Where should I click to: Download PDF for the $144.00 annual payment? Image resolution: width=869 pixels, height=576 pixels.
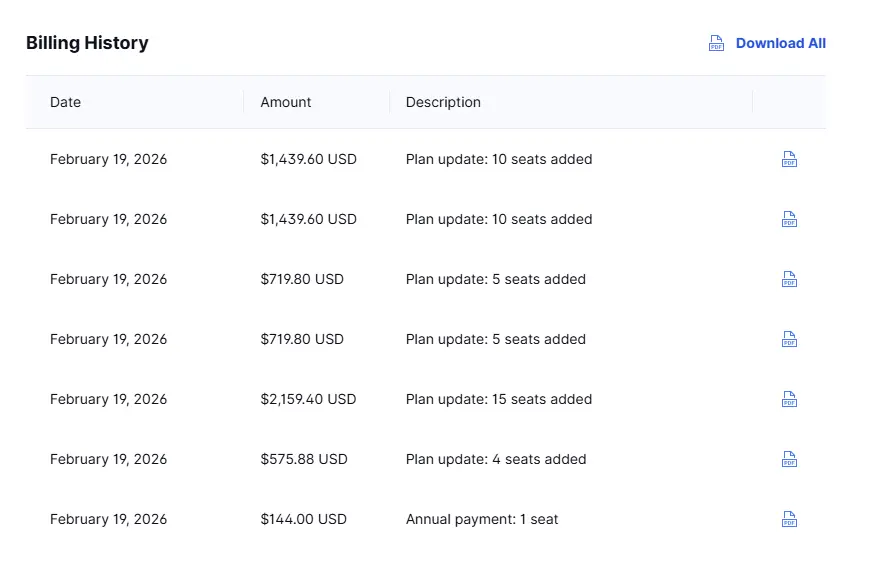(x=789, y=519)
